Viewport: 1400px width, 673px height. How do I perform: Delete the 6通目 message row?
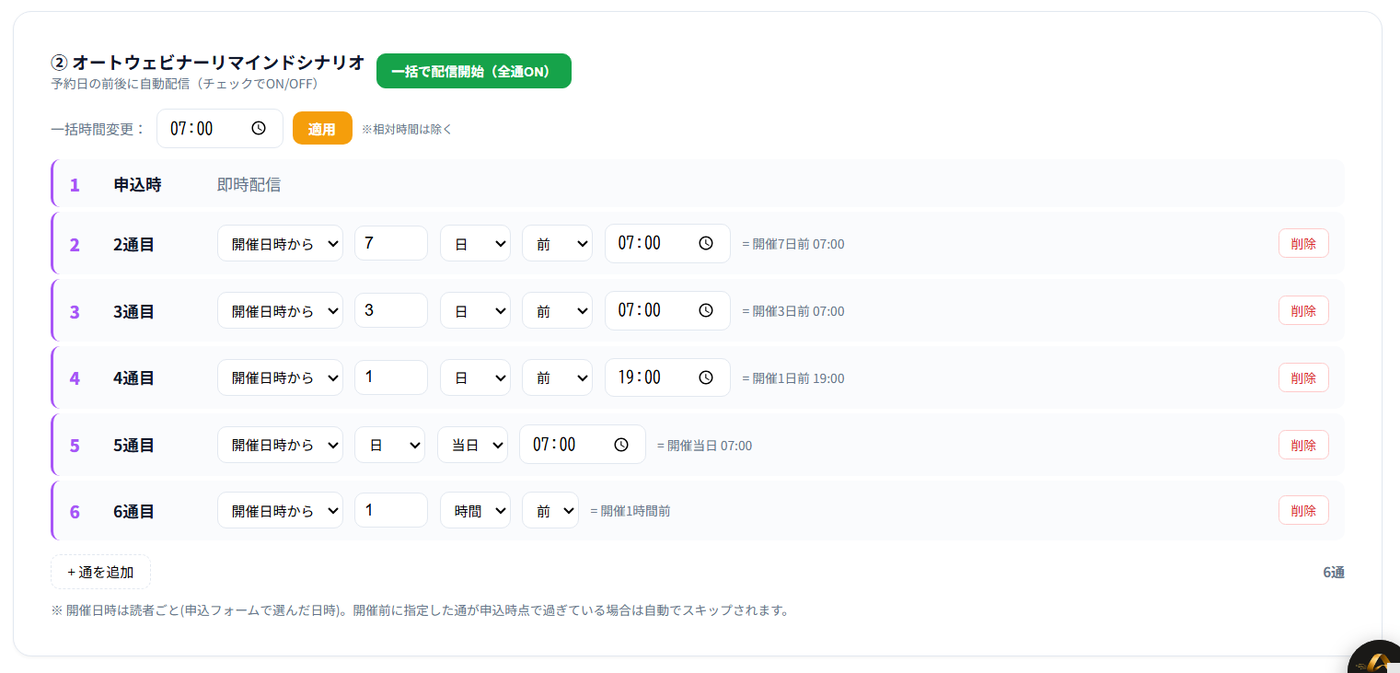pyautogui.click(x=1303, y=510)
